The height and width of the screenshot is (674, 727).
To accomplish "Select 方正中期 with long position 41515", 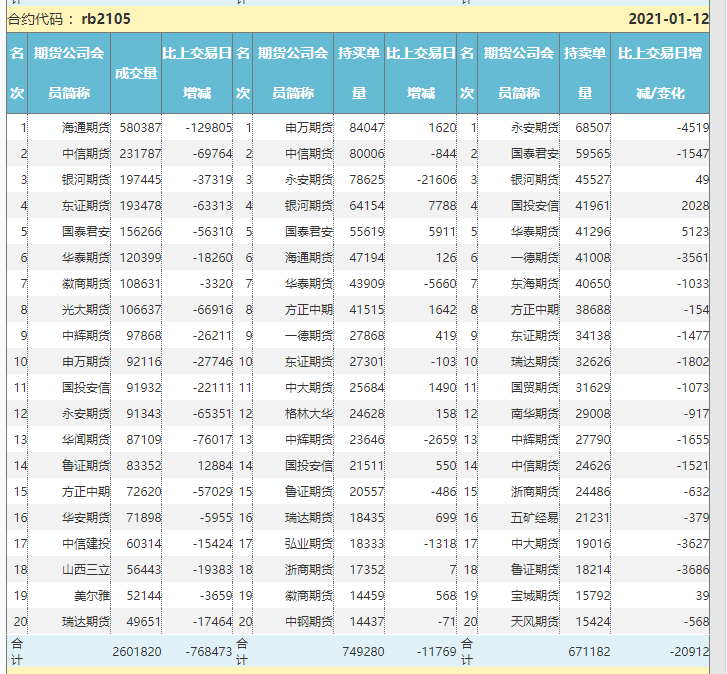I will 309,309.
